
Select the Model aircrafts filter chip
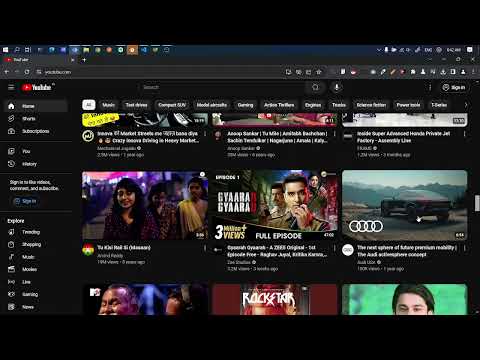click(x=212, y=105)
